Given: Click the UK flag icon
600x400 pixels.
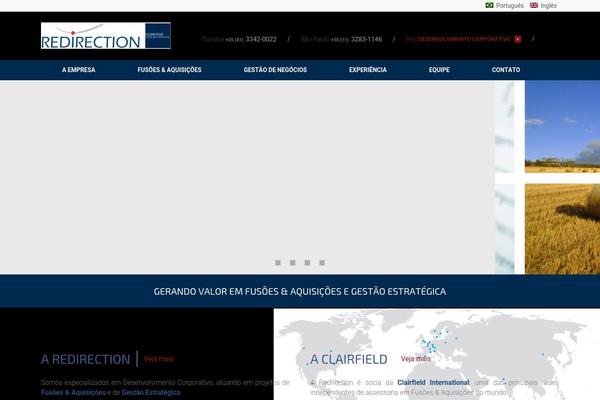Looking at the screenshot, I should point(534,5).
